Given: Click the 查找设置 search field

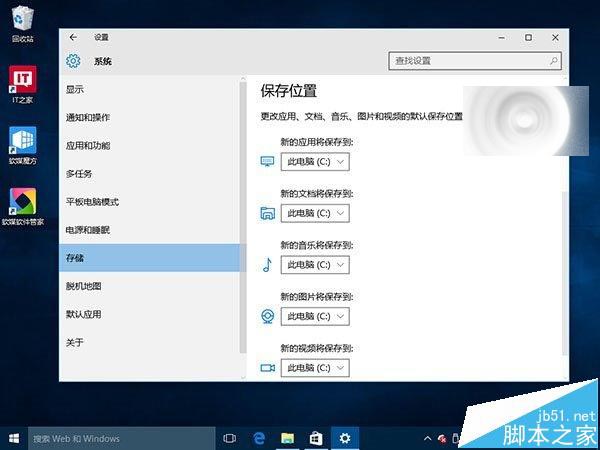Looking at the screenshot, I should click(475, 61).
